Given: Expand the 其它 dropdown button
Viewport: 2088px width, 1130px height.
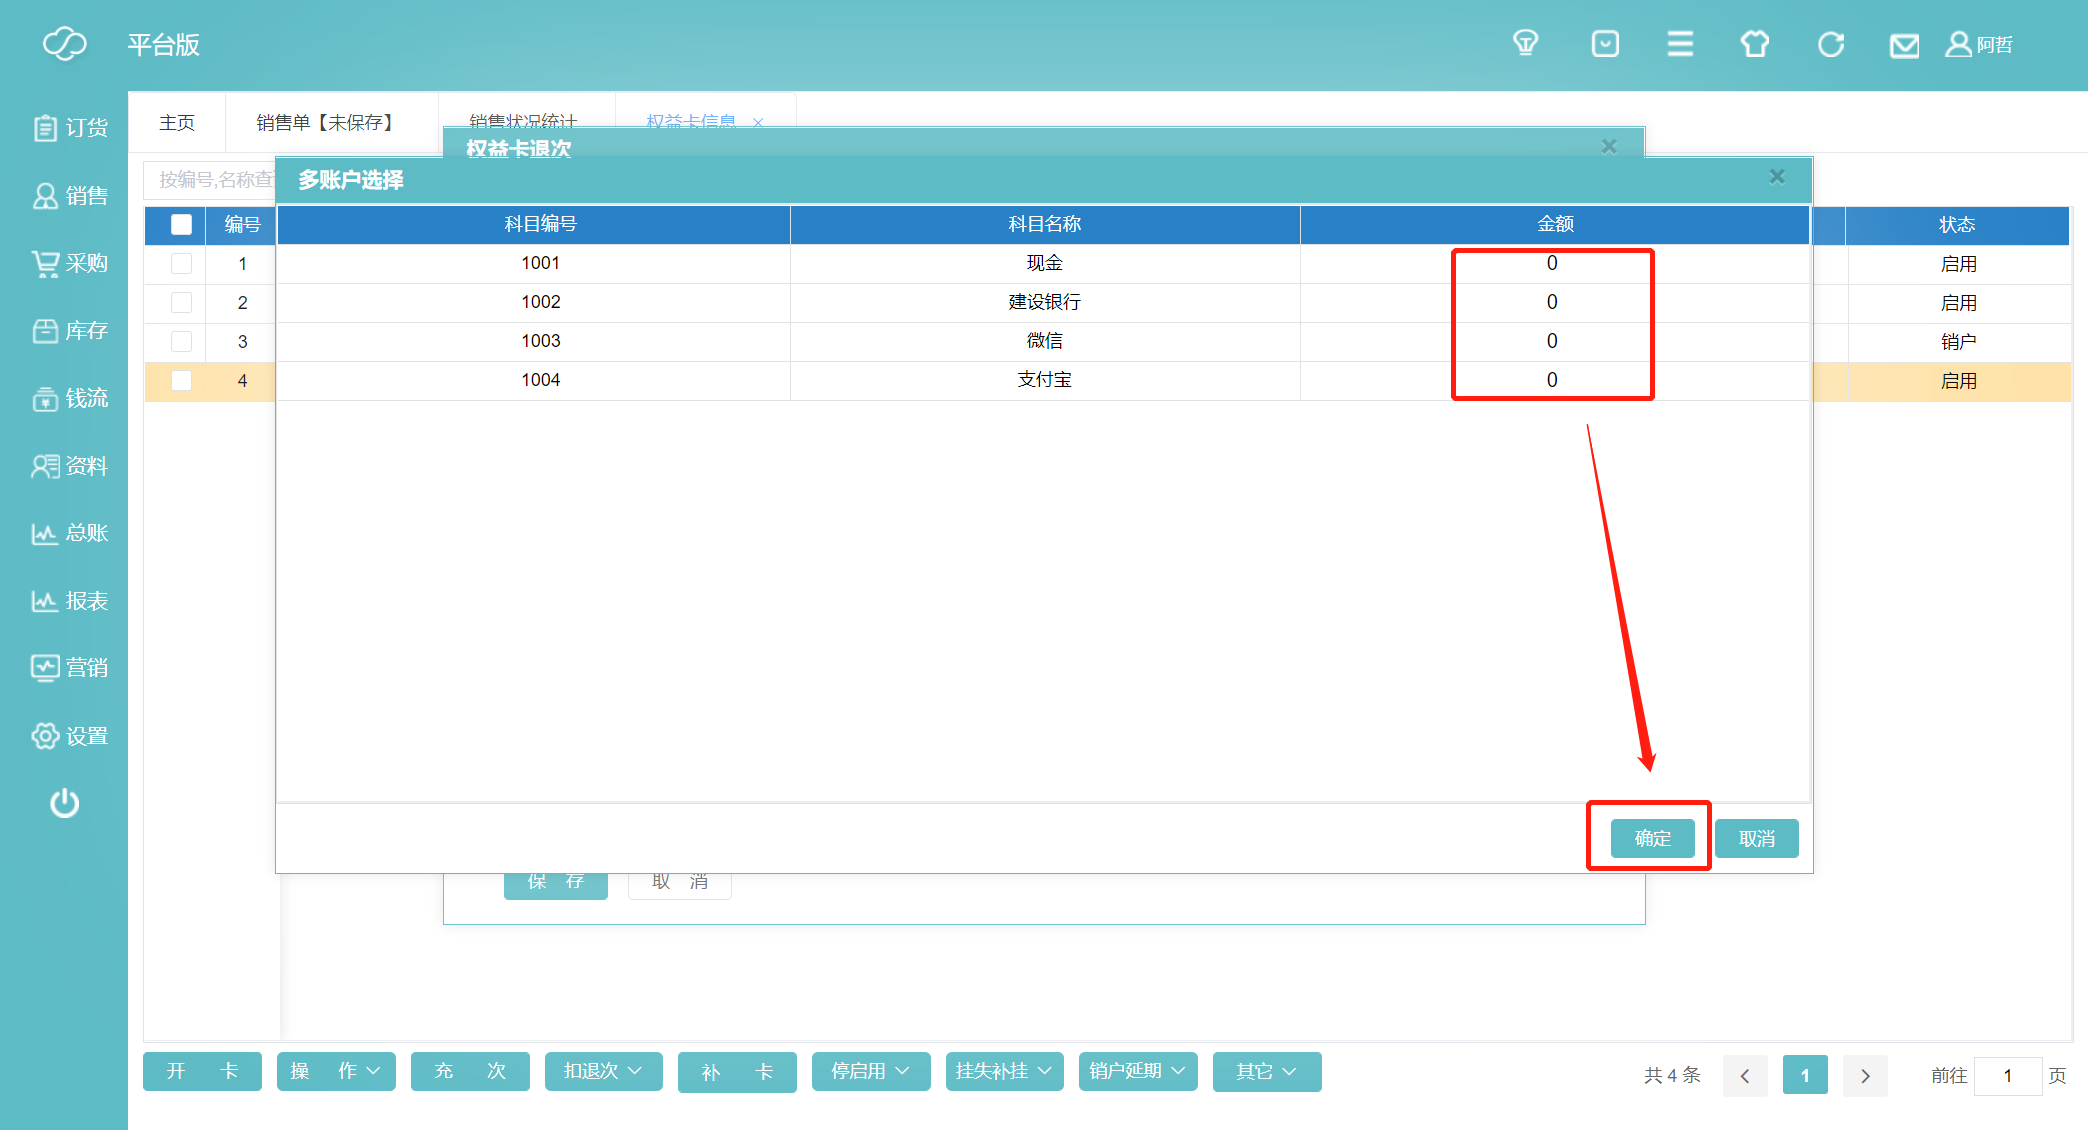Looking at the screenshot, I should (x=1266, y=1071).
